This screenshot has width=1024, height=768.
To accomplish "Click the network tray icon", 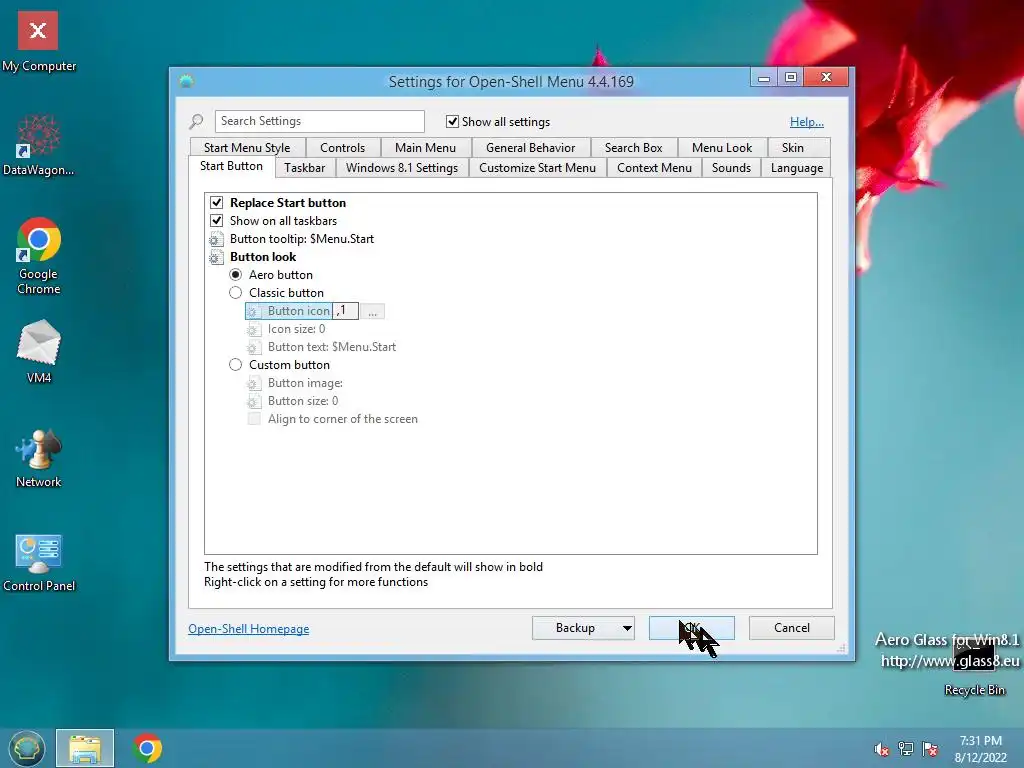I will point(905,749).
